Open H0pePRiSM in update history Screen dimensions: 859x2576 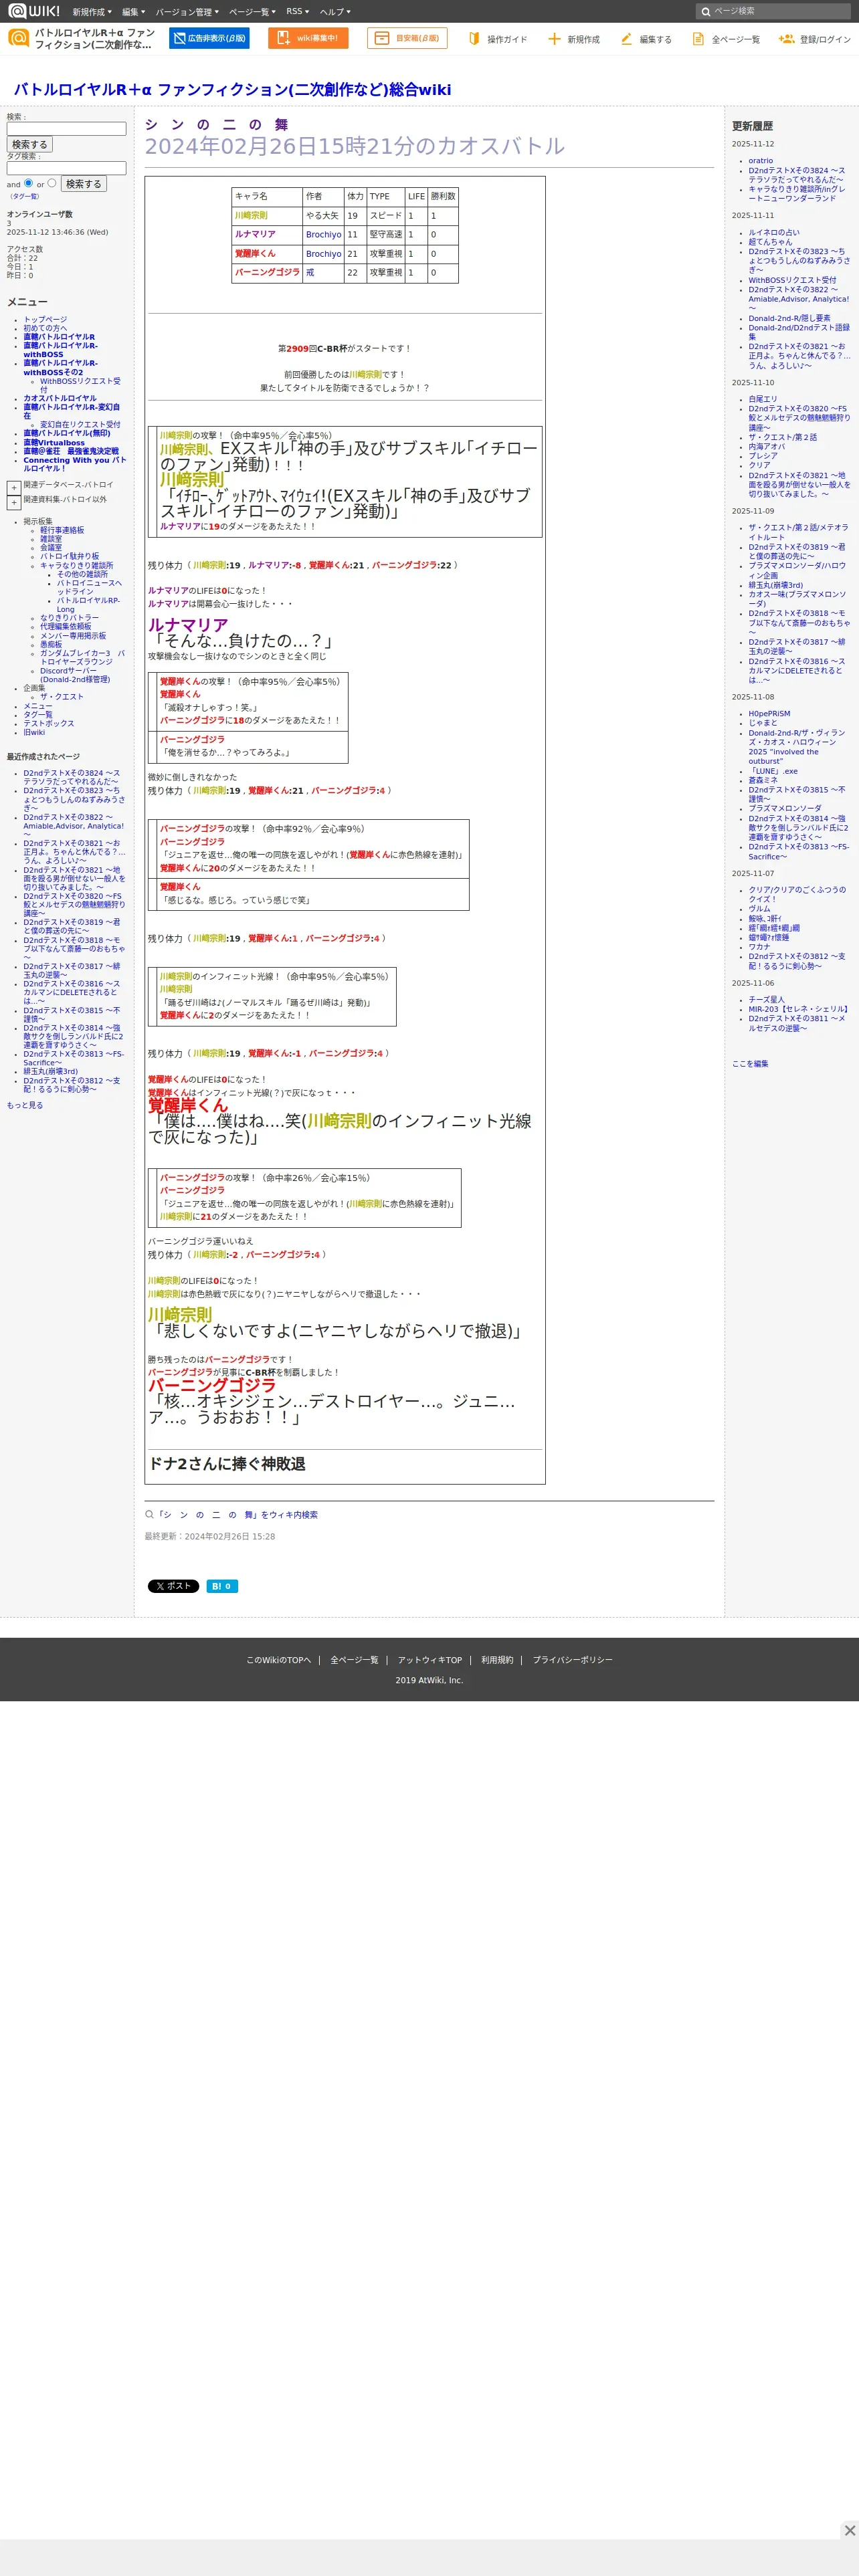point(769,714)
